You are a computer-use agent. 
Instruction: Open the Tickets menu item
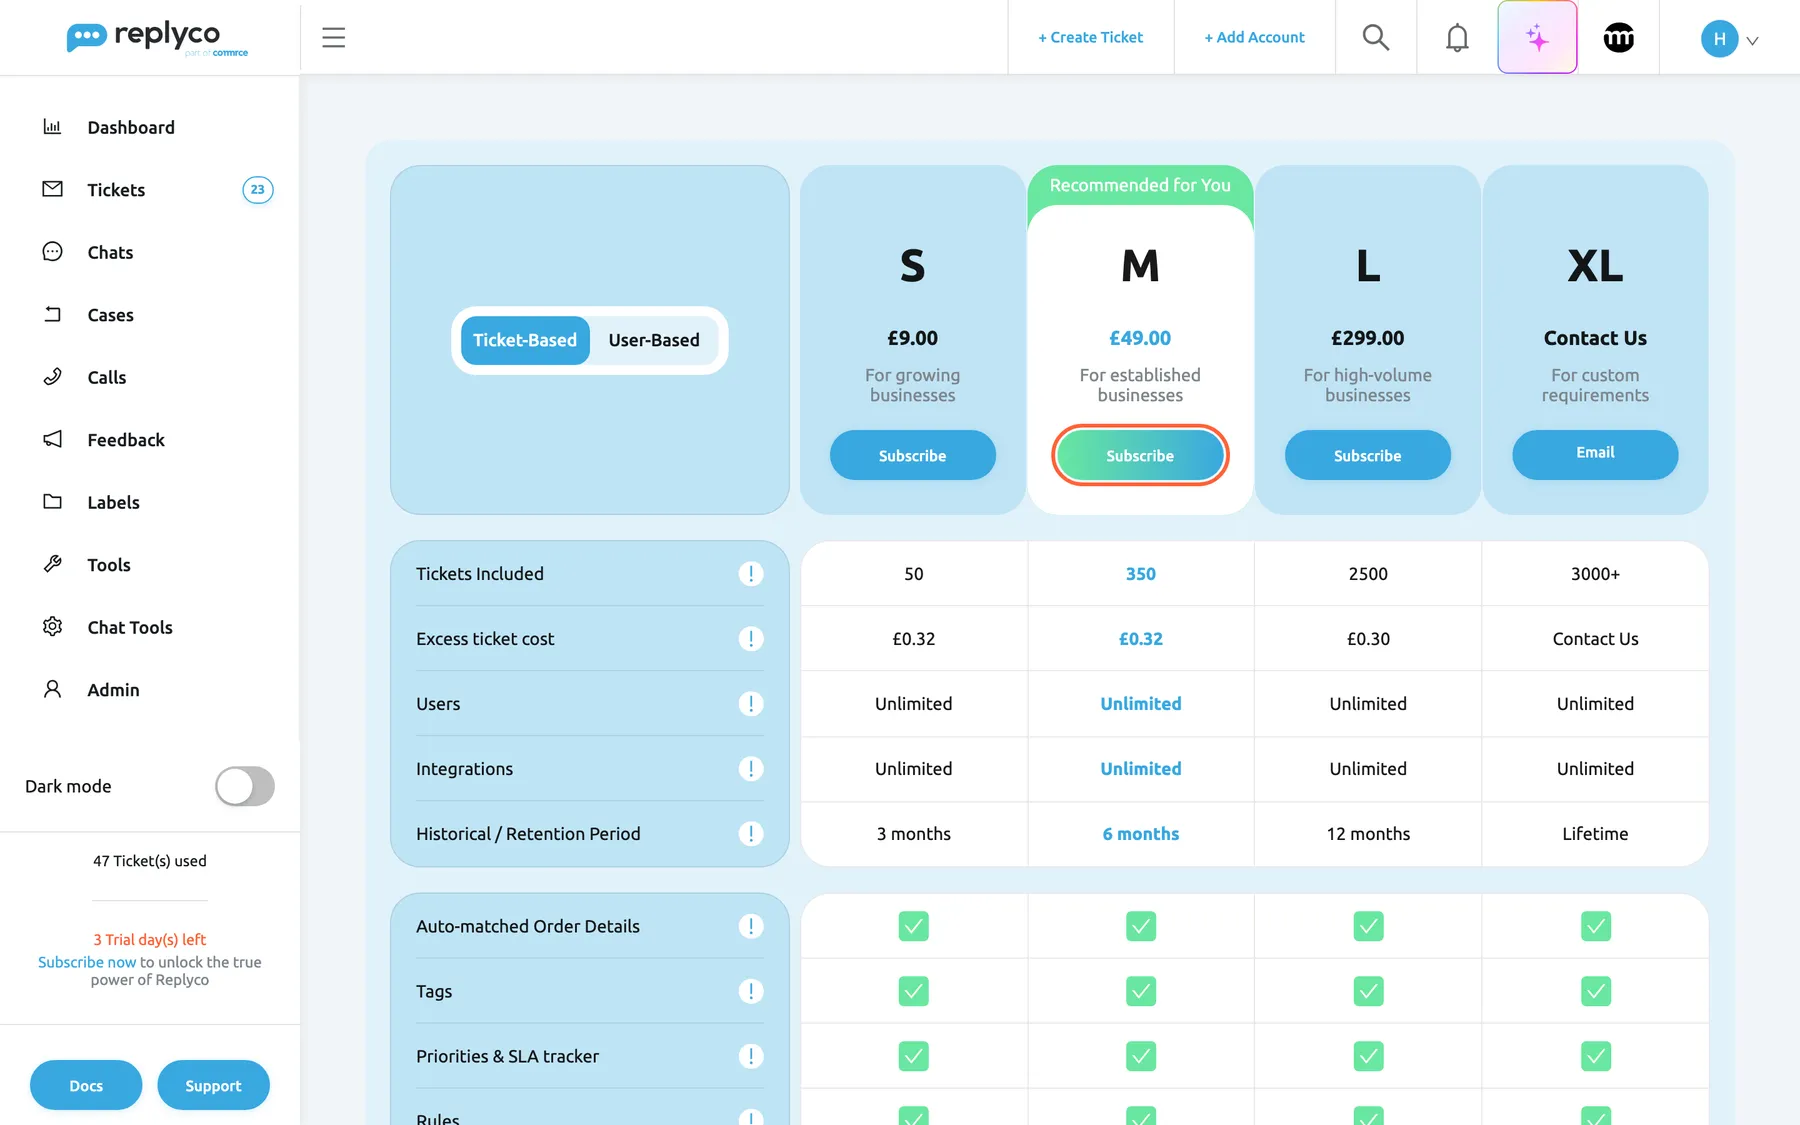tap(116, 190)
